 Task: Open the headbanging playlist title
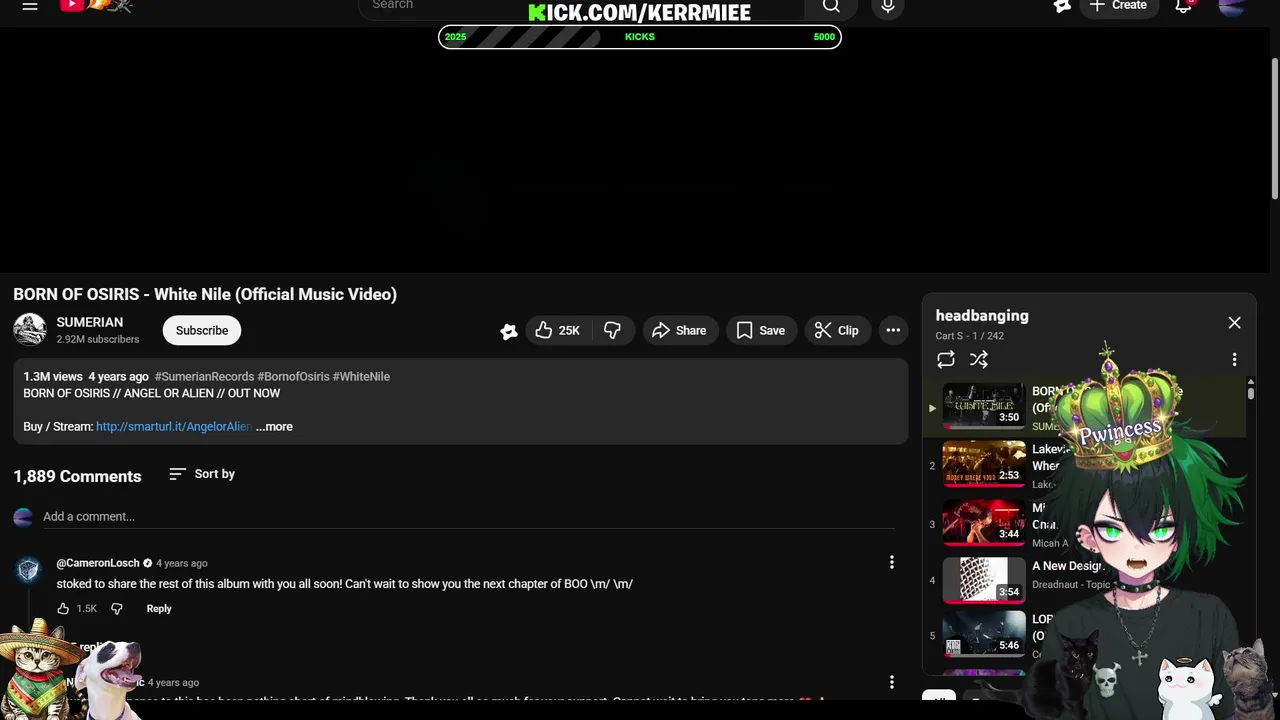(982, 315)
